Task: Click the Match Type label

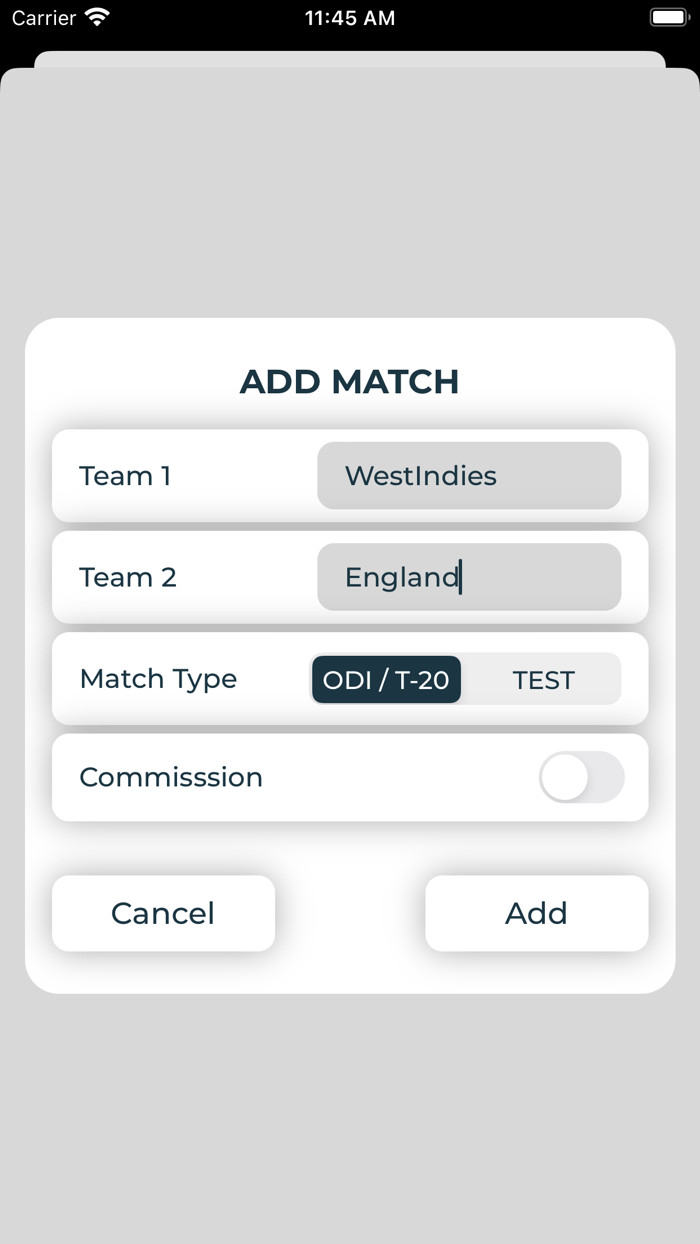Action: click(x=158, y=679)
